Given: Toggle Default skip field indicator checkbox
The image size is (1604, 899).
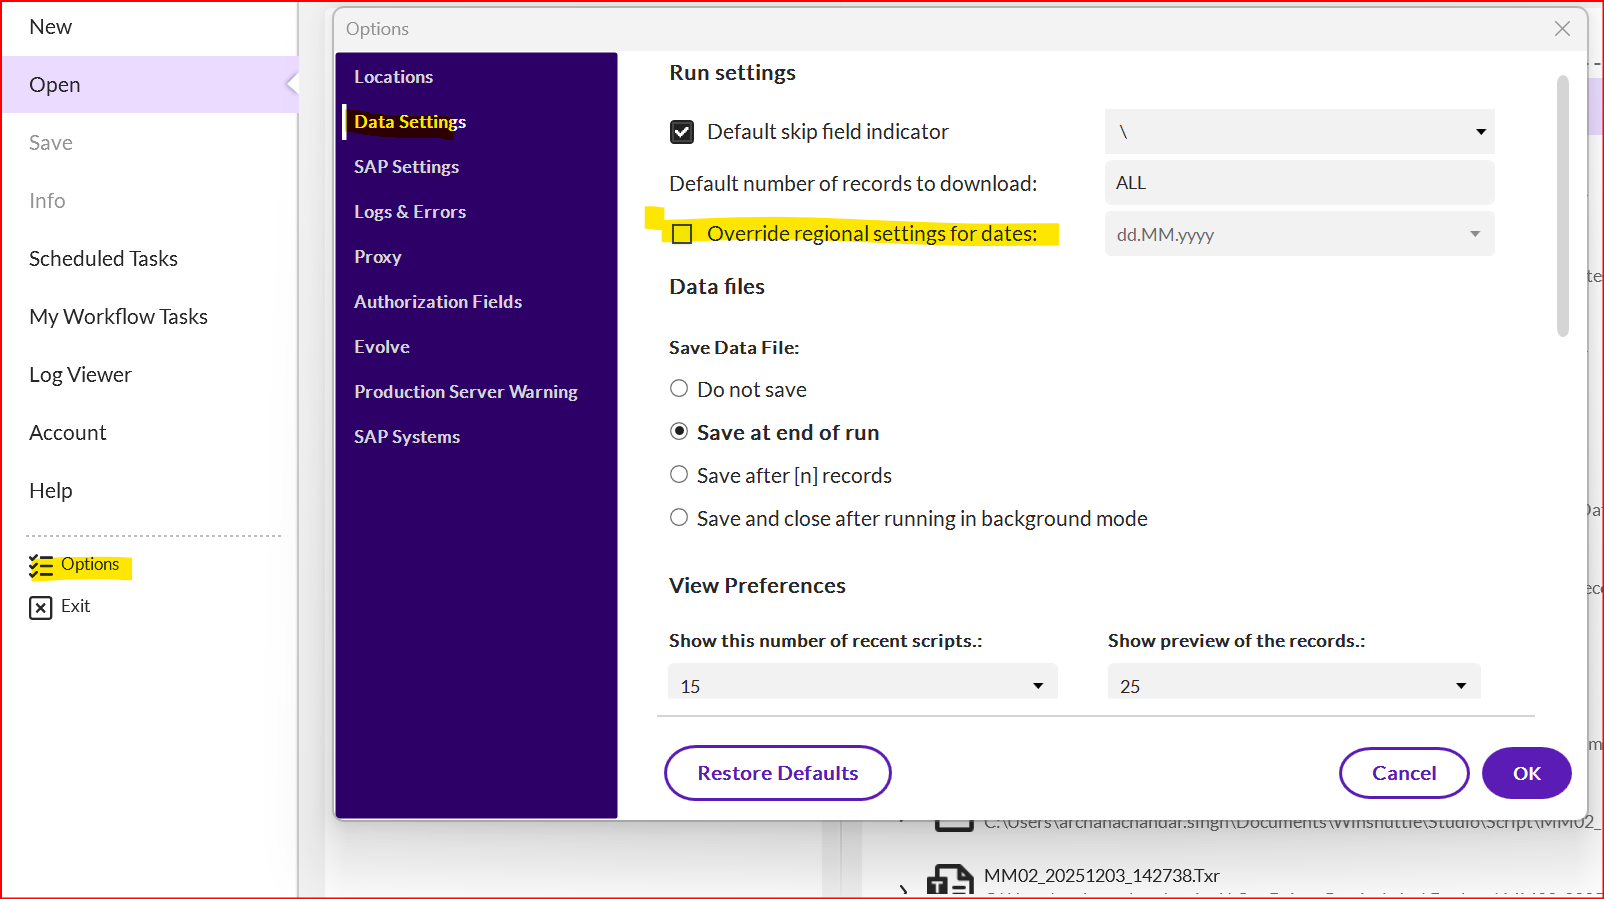Looking at the screenshot, I should (x=682, y=132).
